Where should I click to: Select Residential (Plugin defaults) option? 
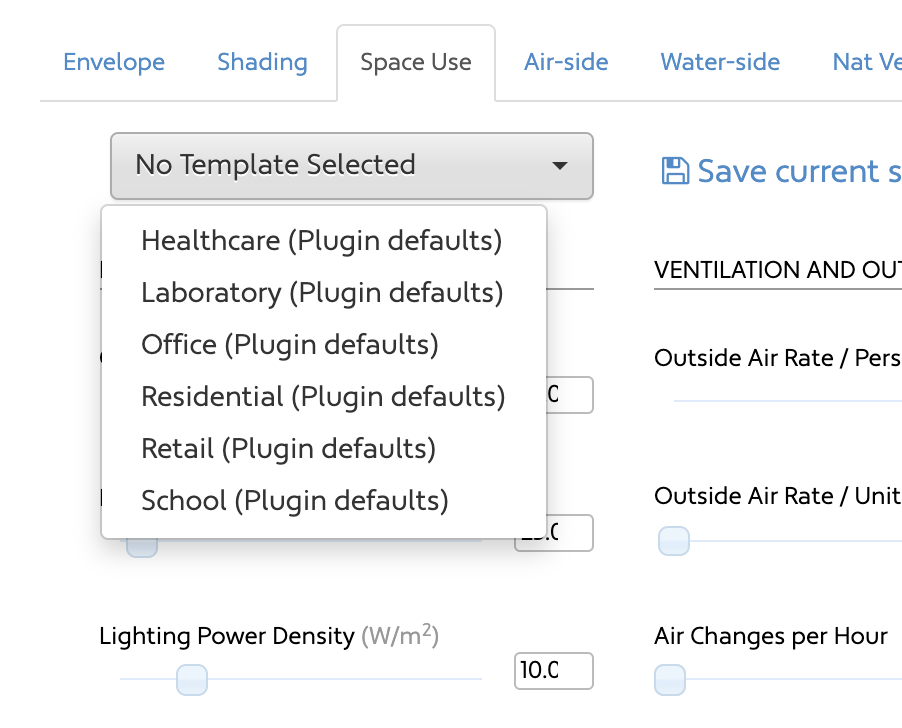click(x=323, y=397)
